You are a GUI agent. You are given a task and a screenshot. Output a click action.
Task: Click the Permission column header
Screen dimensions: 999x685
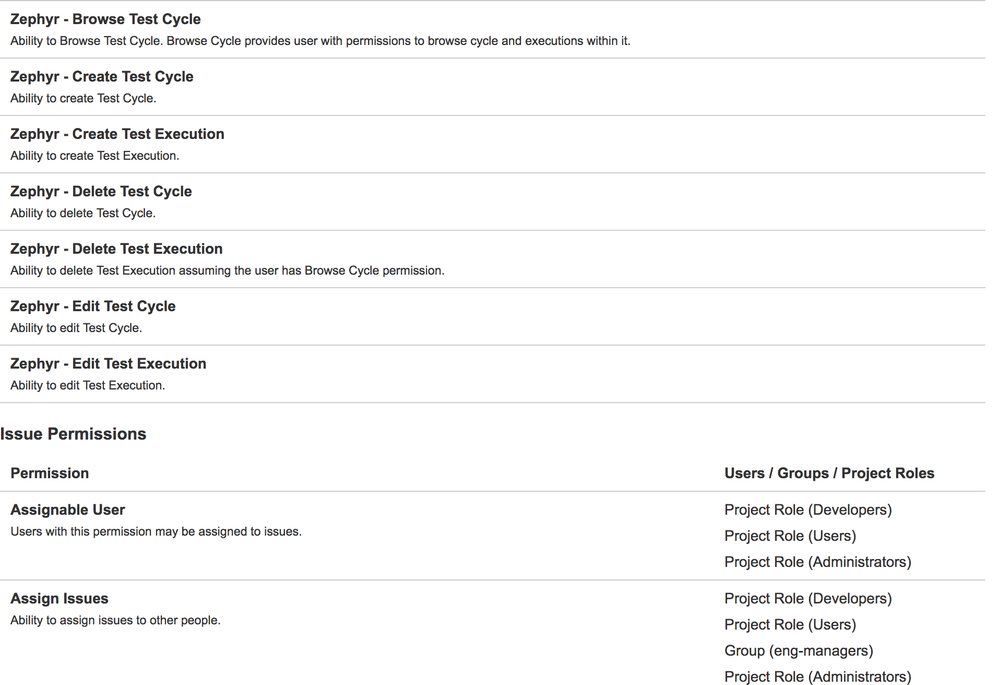[50, 473]
